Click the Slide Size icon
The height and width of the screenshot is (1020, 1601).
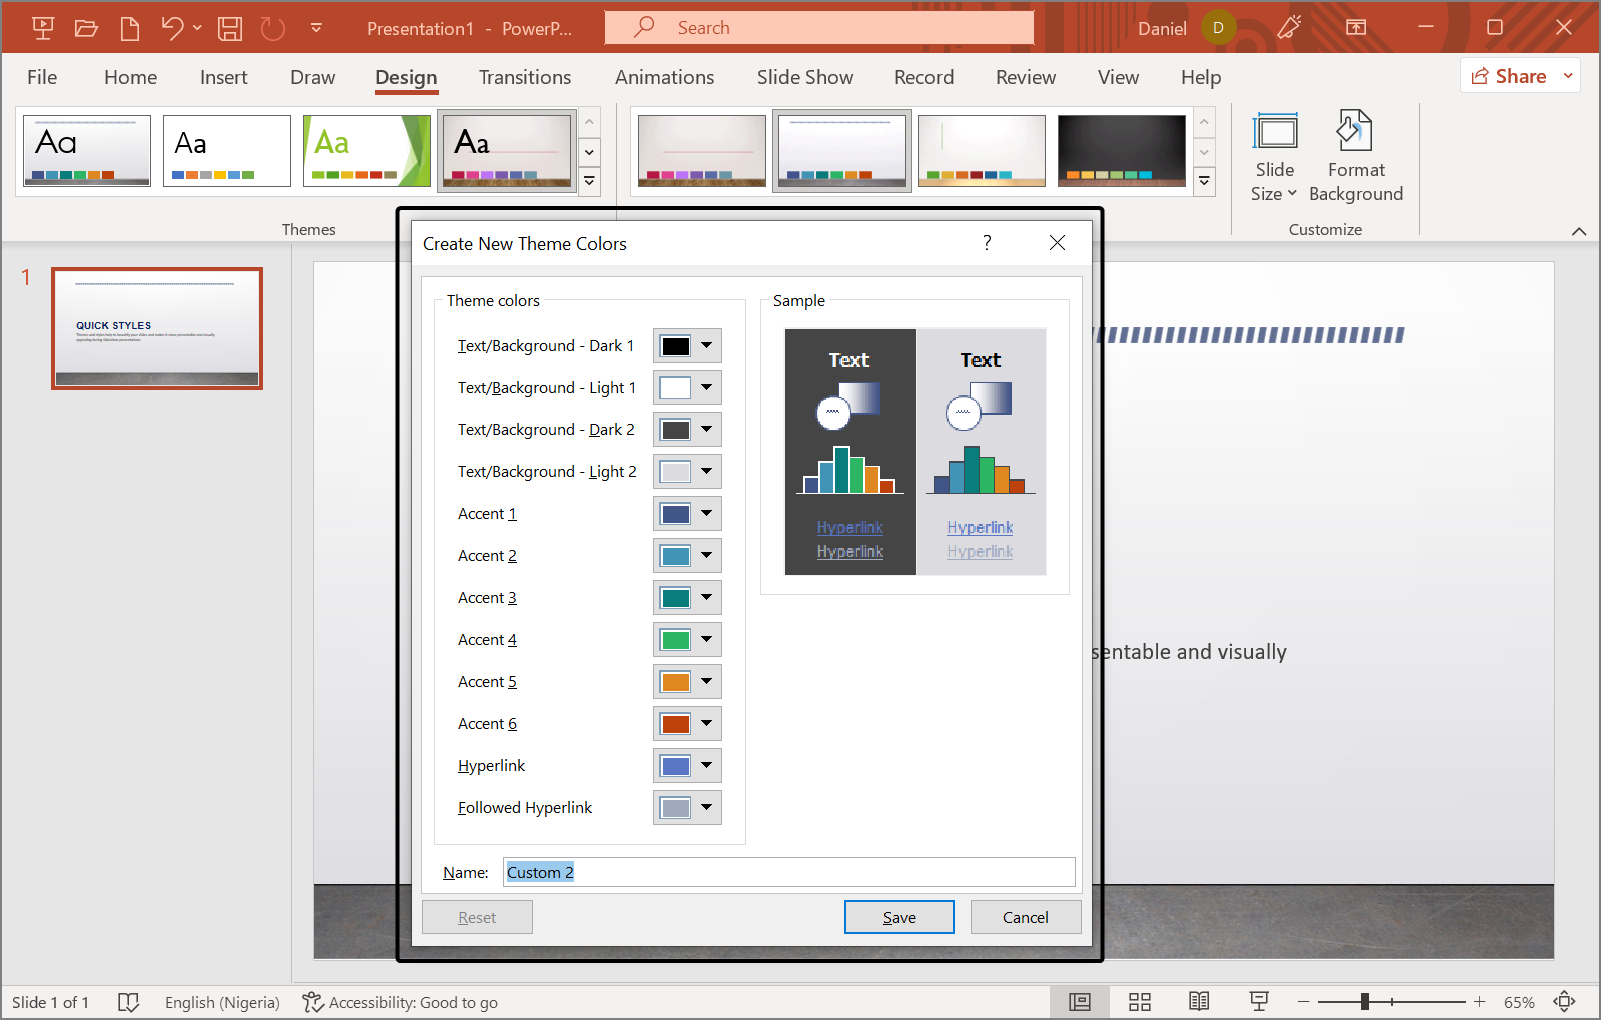1274,133
